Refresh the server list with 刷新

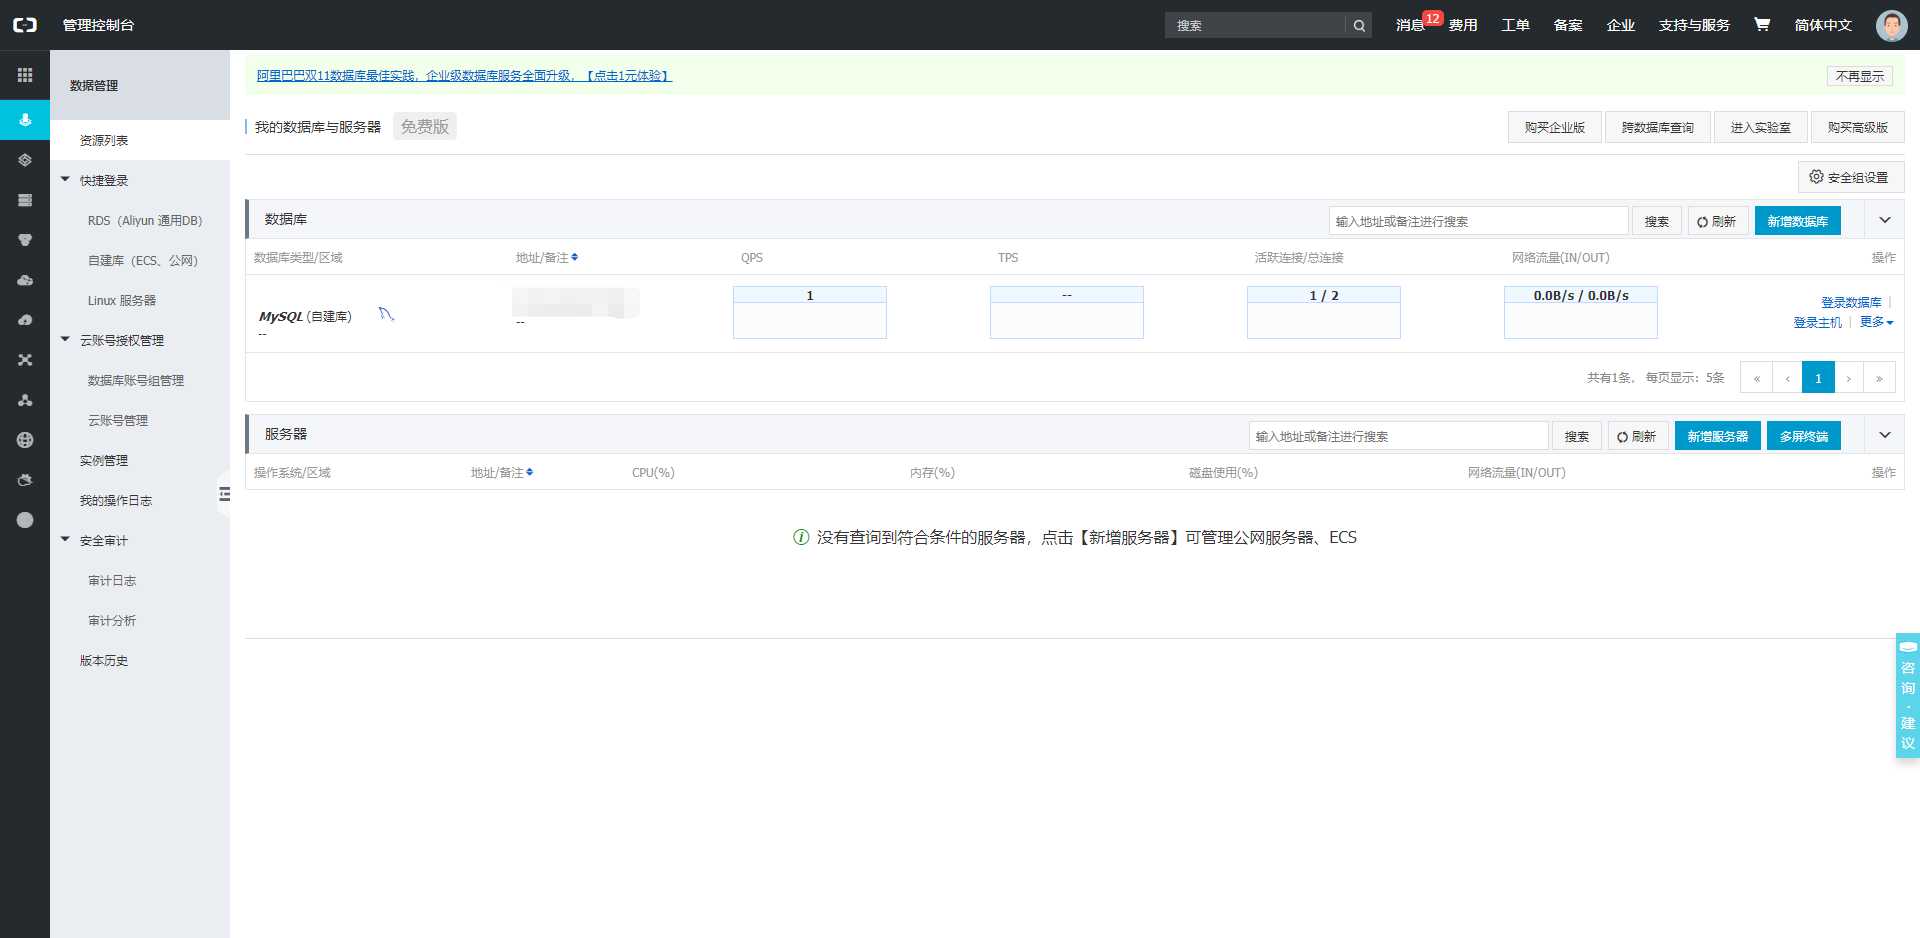click(1637, 436)
